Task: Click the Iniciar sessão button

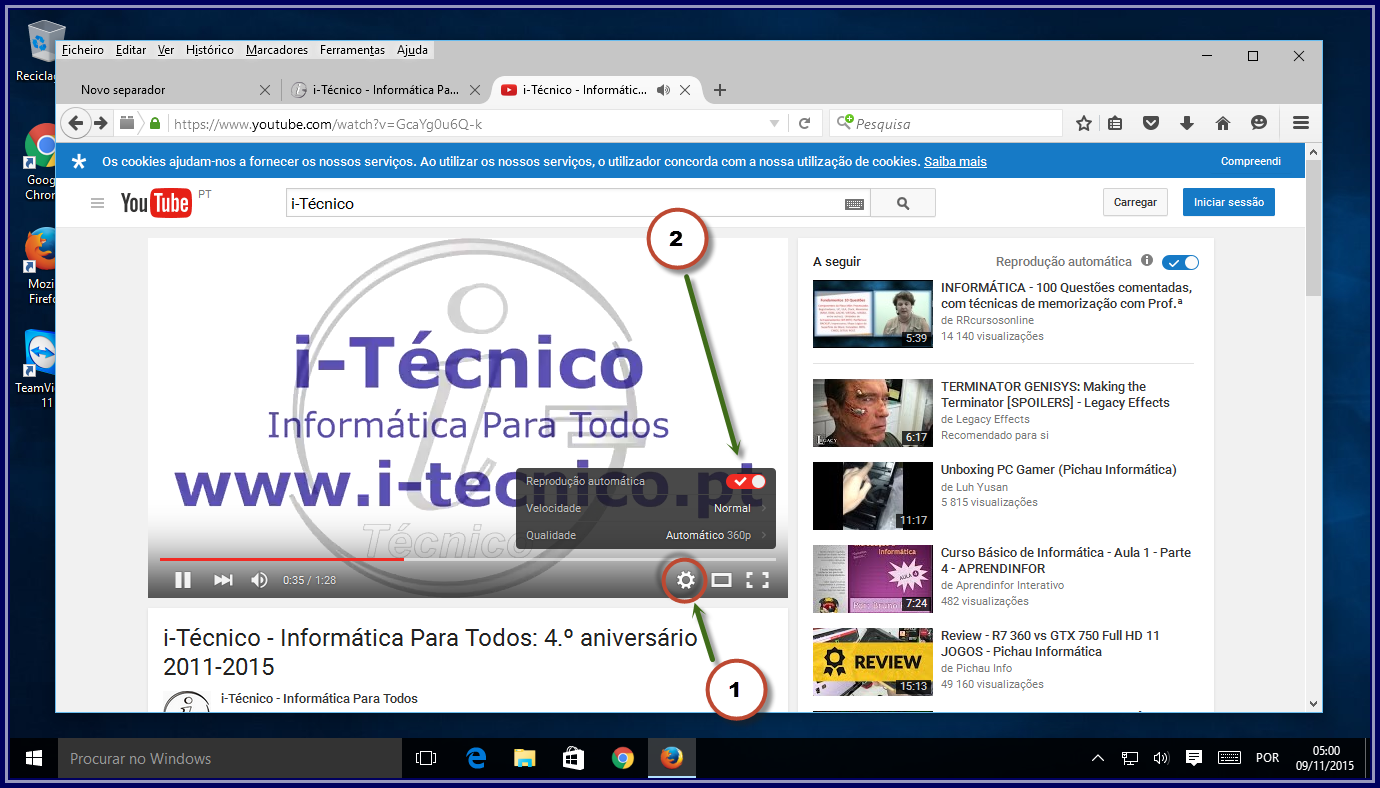Action: click(x=1229, y=202)
